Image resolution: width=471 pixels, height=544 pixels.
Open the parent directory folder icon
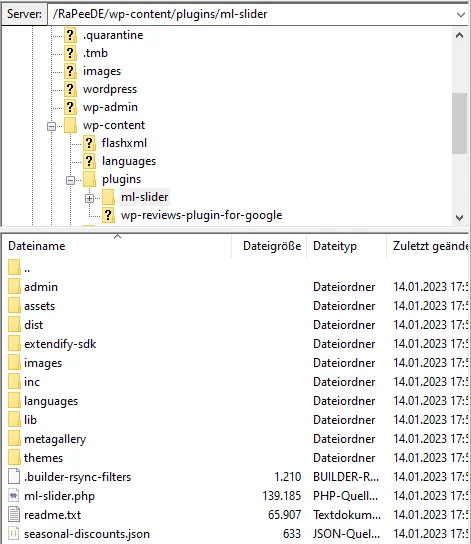[14, 267]
